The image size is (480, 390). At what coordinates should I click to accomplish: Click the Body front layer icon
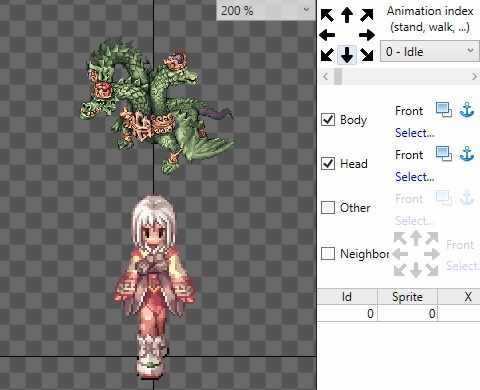click(x=444, y=110)
